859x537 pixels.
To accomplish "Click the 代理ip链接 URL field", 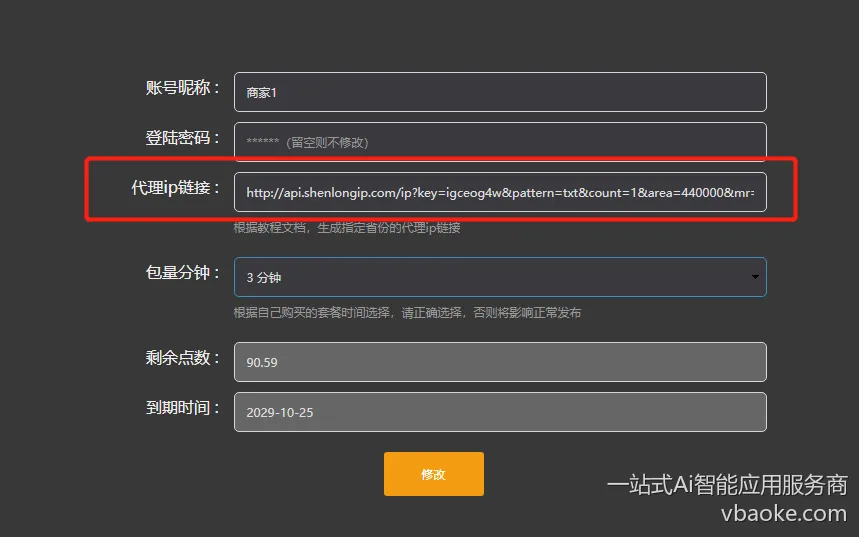I will click(x=500, y=192).
